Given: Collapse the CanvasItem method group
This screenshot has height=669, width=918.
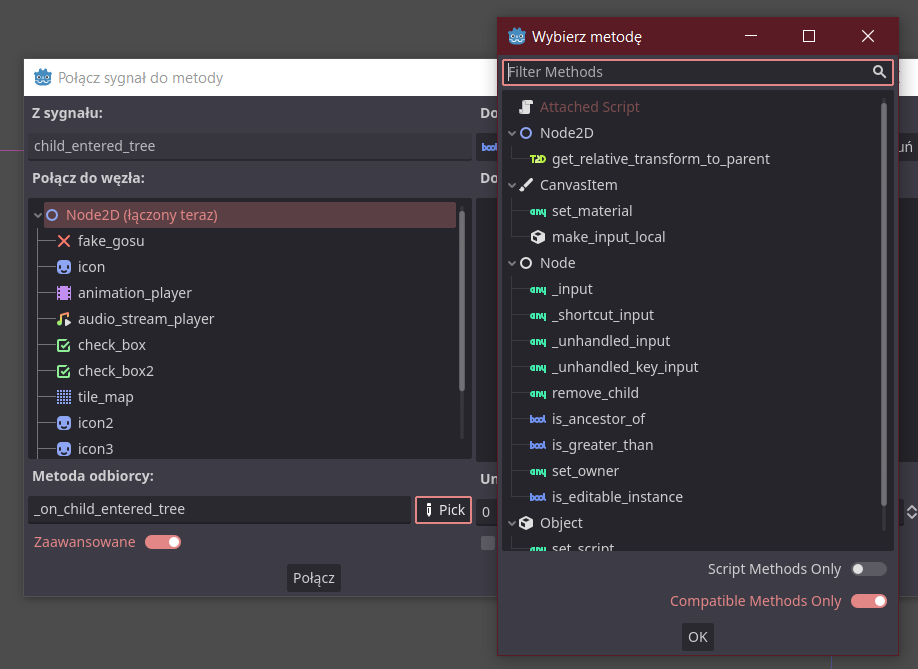Looking at the screenshot, I should (x=512, y=186).
